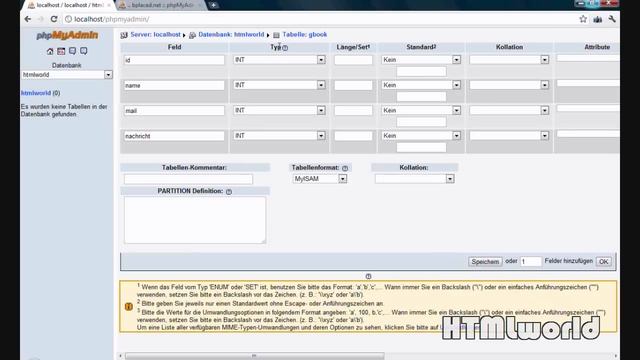Click the number of fields to add input
The width and height of the screenshot is (640, 360).
click(x=531, y=262)
